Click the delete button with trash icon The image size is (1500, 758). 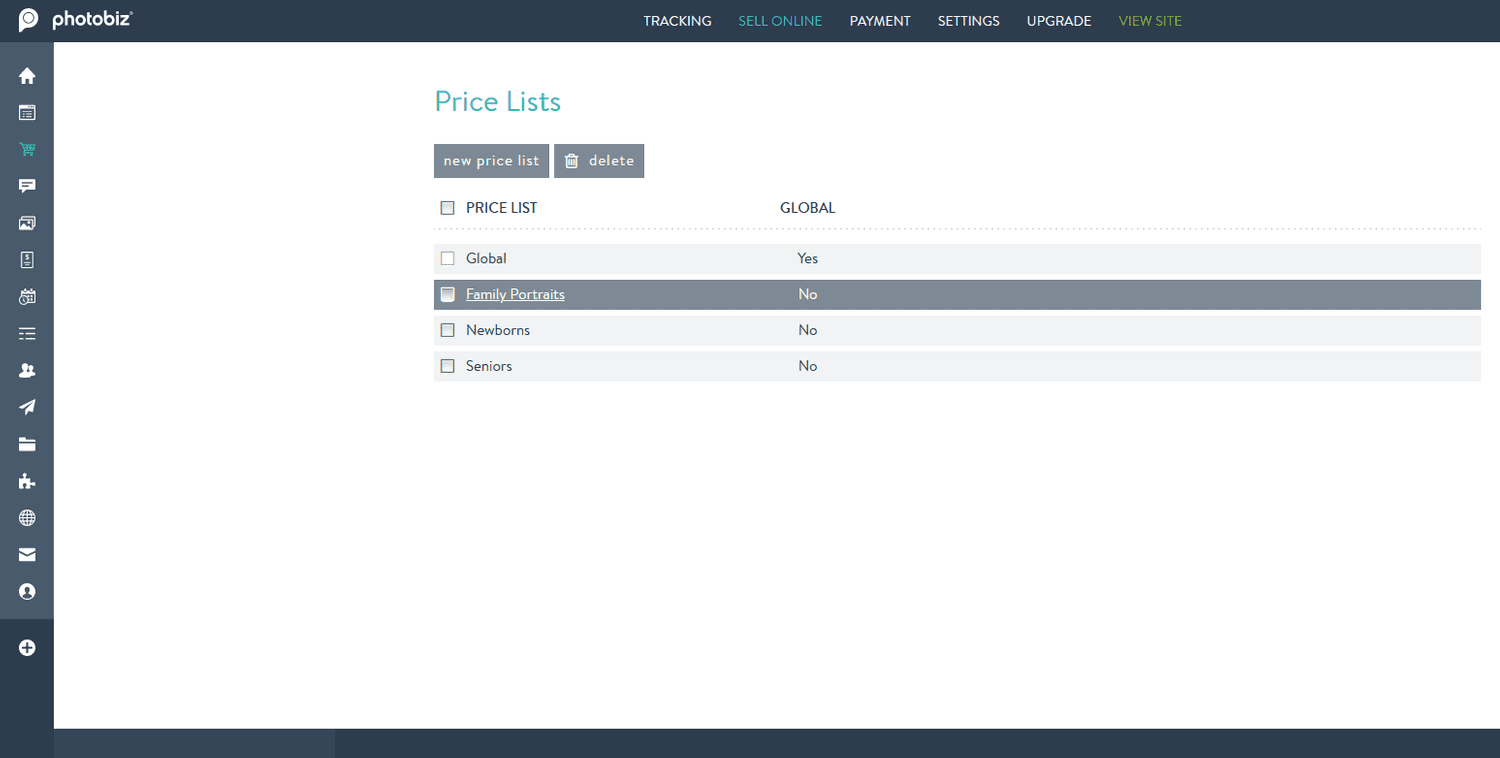[x=599, y=160]
